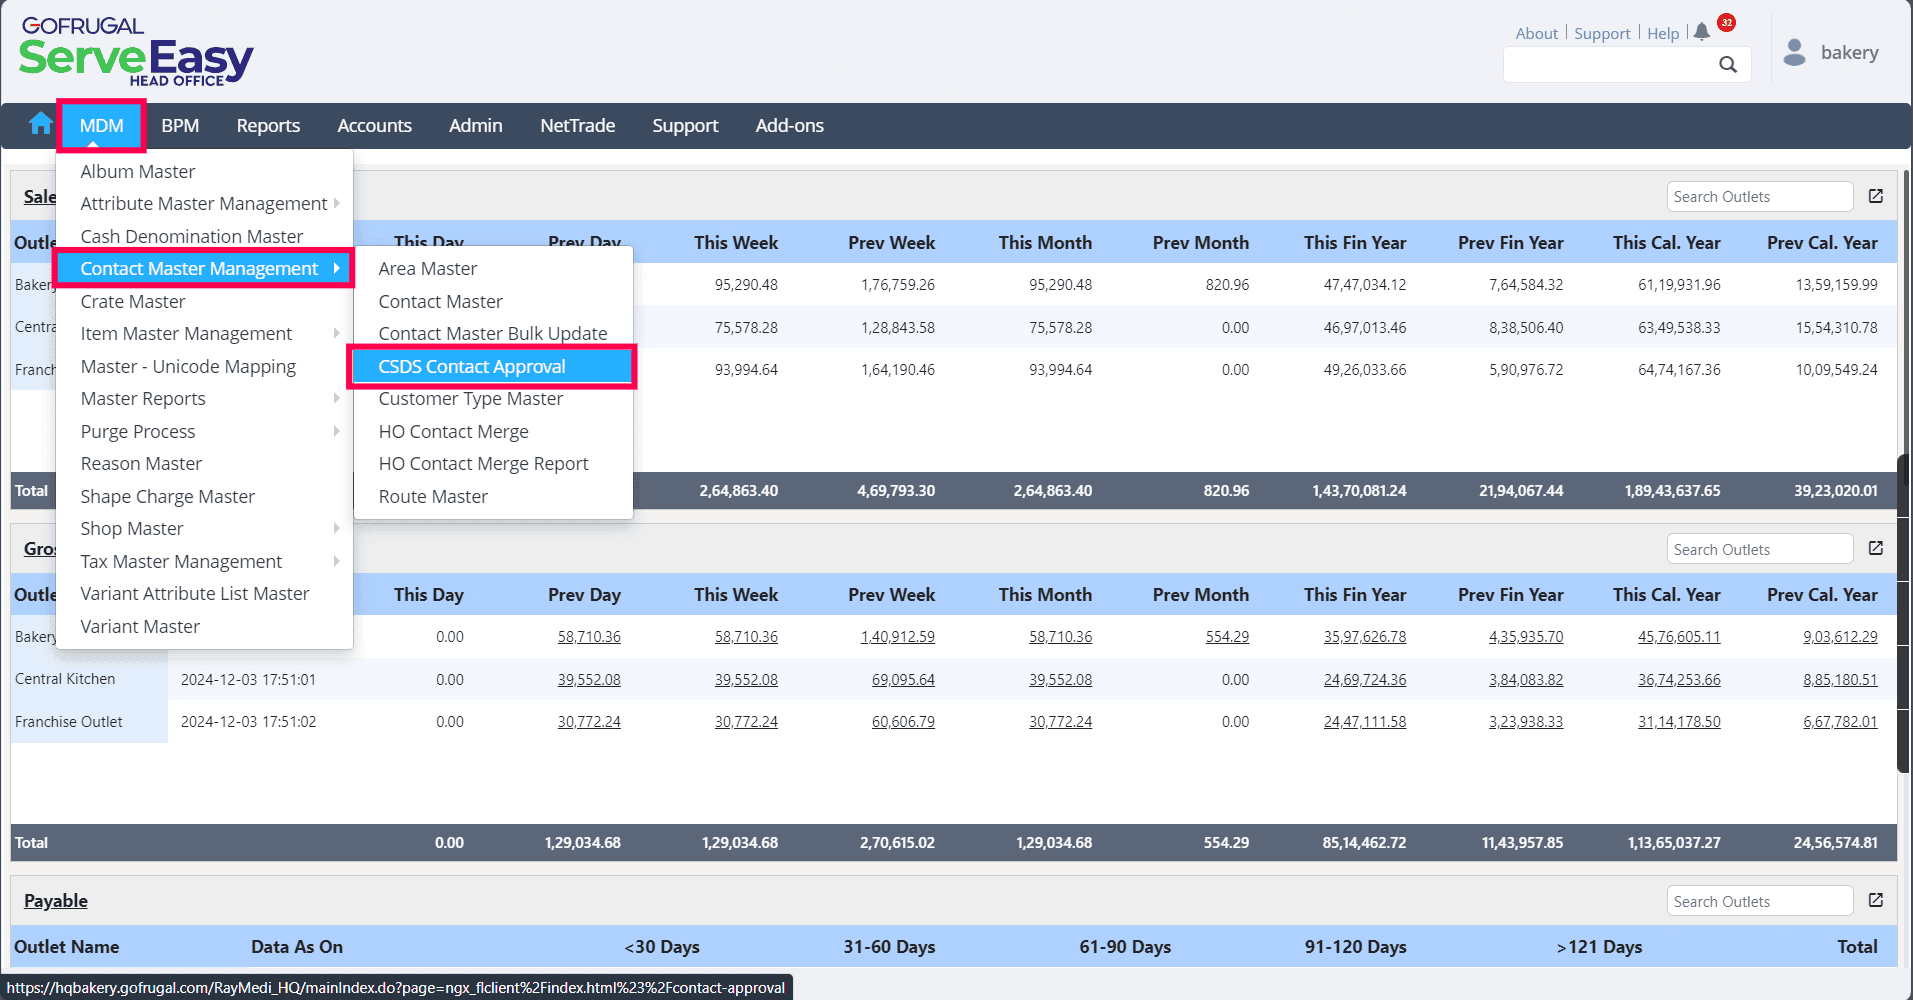Click the >121 Days column header
This screenshot has width=1913, height=1000.
1599,946
